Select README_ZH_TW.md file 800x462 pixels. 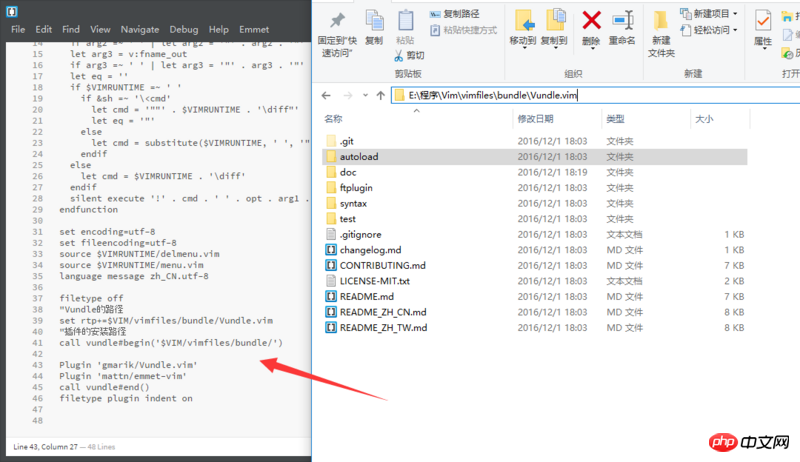tap(535, 328)
